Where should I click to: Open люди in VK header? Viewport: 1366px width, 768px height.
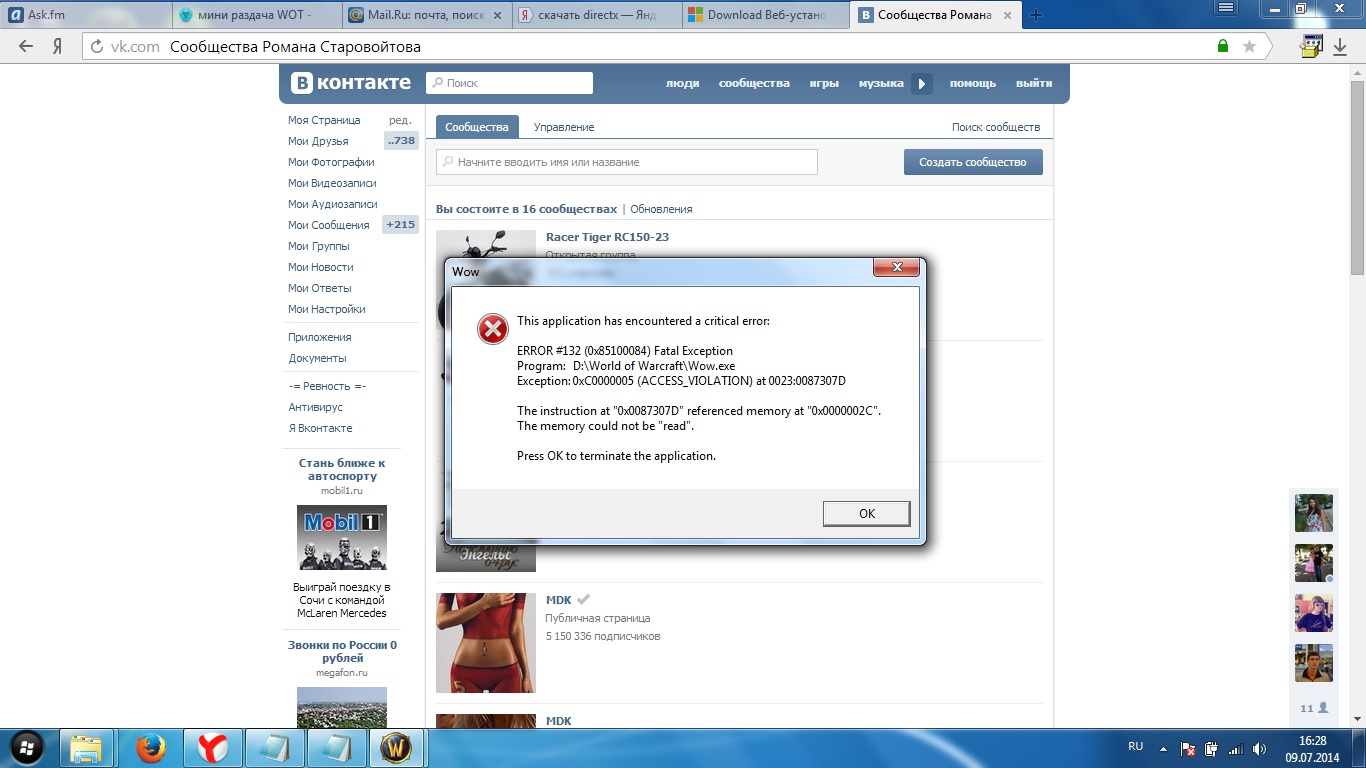pos(682,83)
